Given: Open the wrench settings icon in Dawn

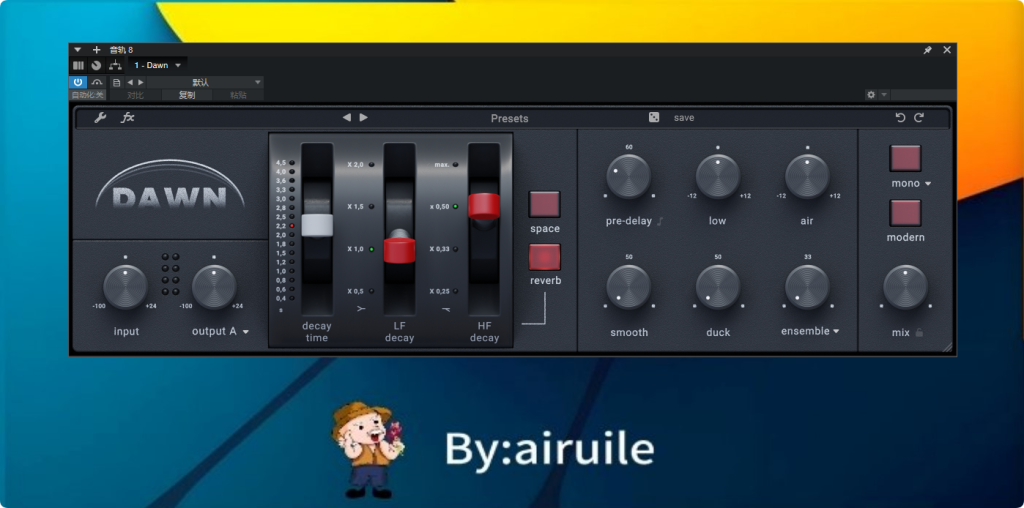Looking at the screenshot, I should click(100, 118).
